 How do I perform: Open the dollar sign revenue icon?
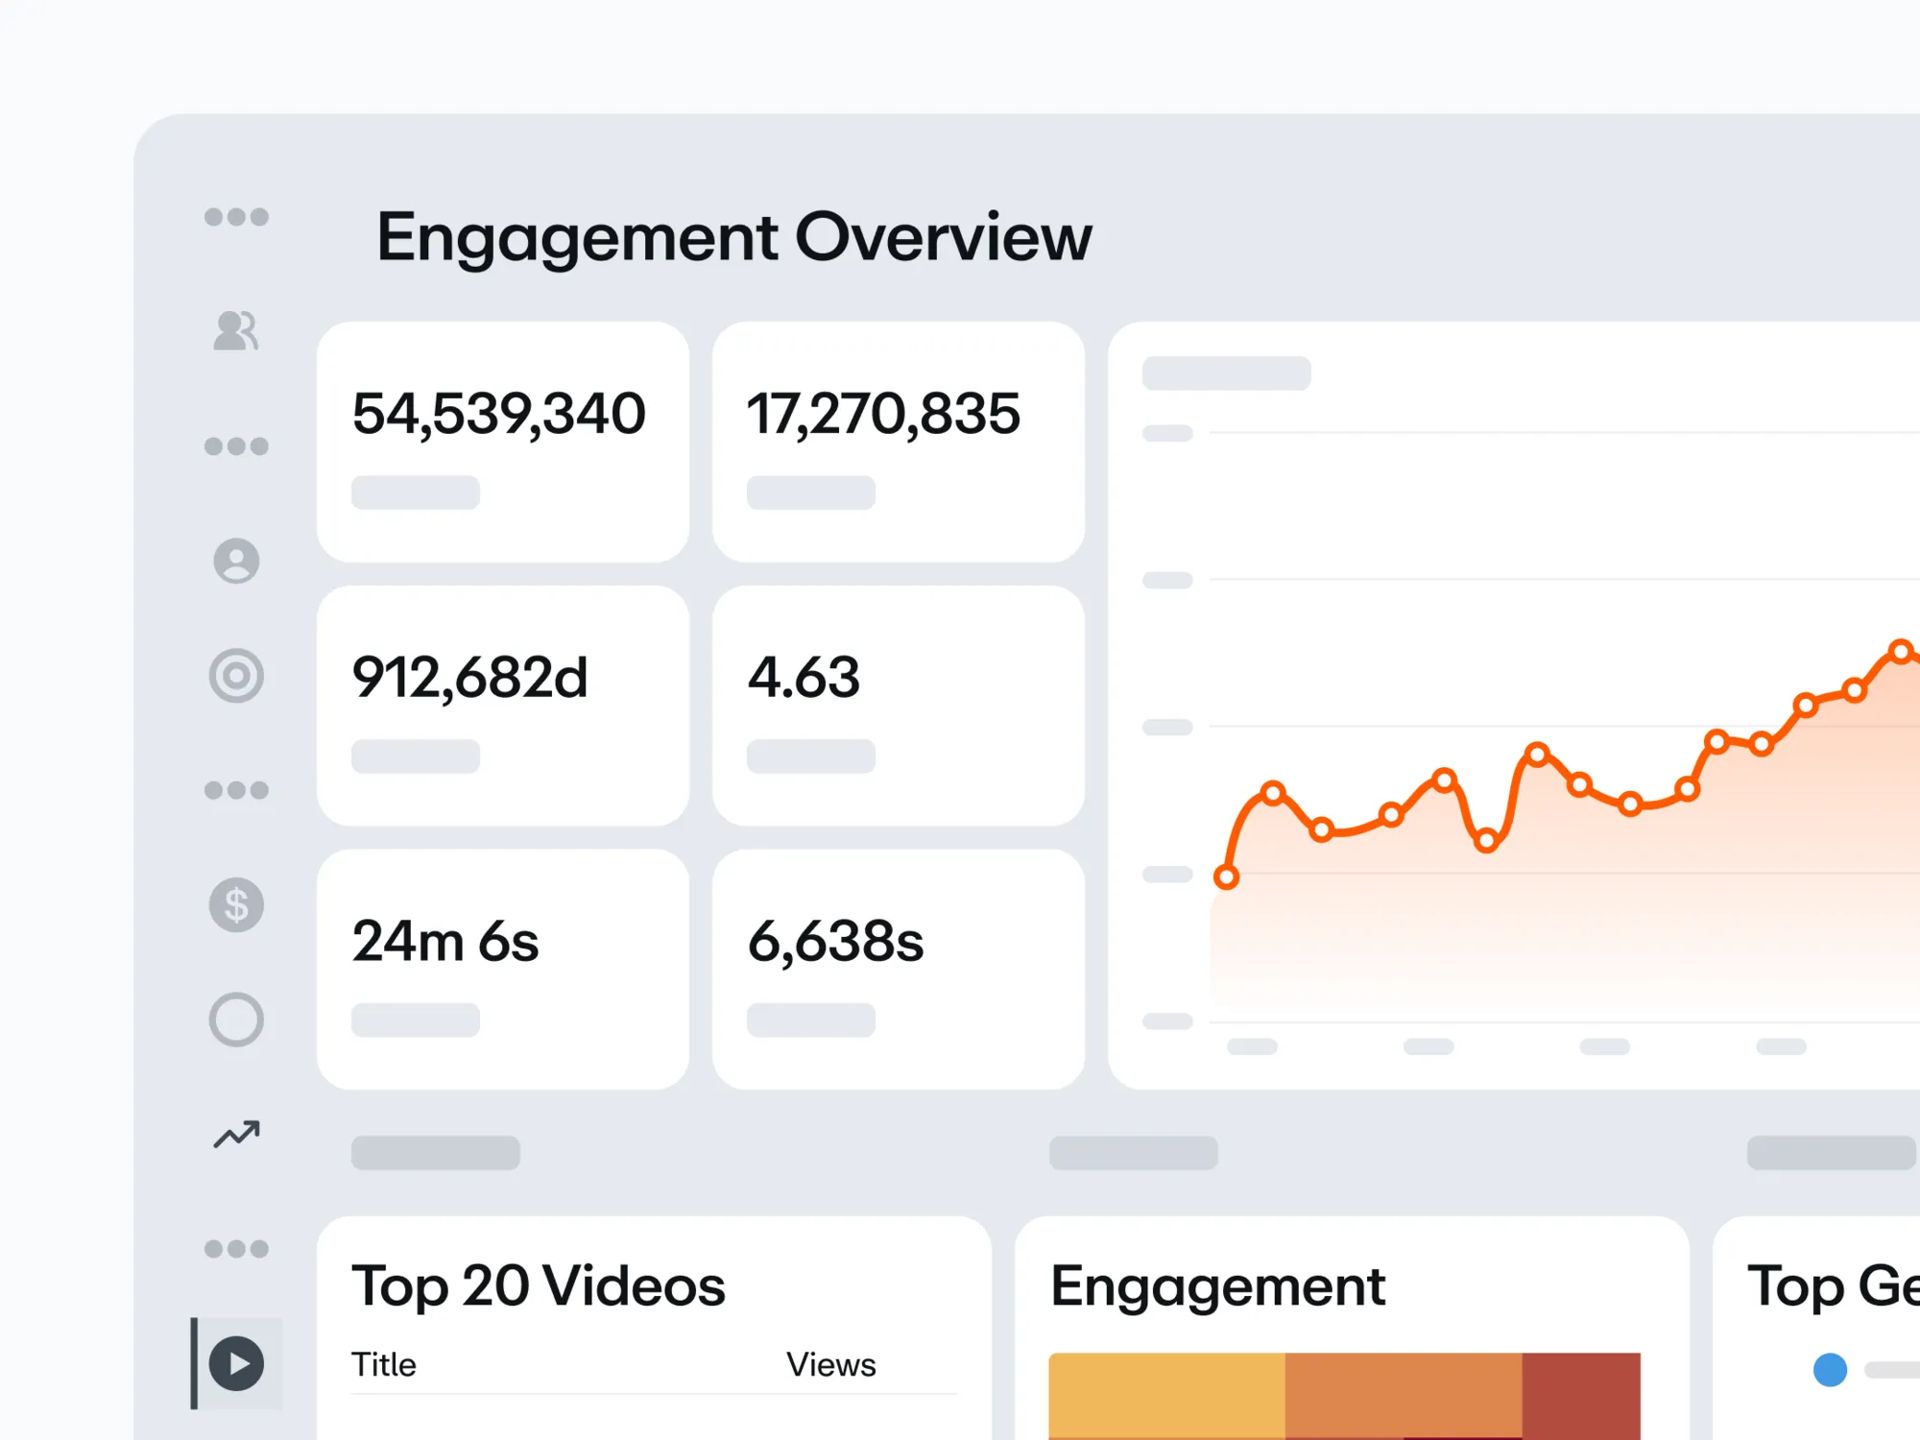236,905
